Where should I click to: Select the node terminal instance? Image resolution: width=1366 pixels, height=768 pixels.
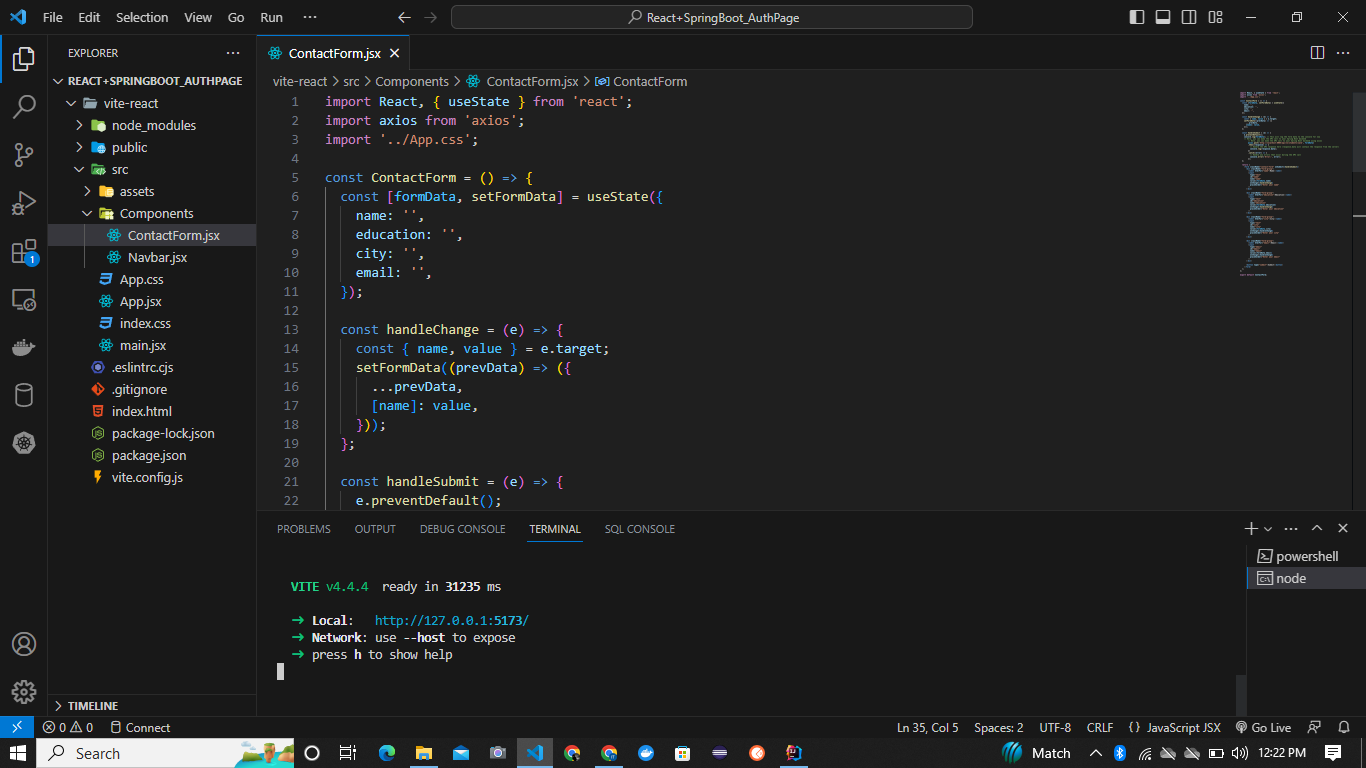pos(1306,578)
